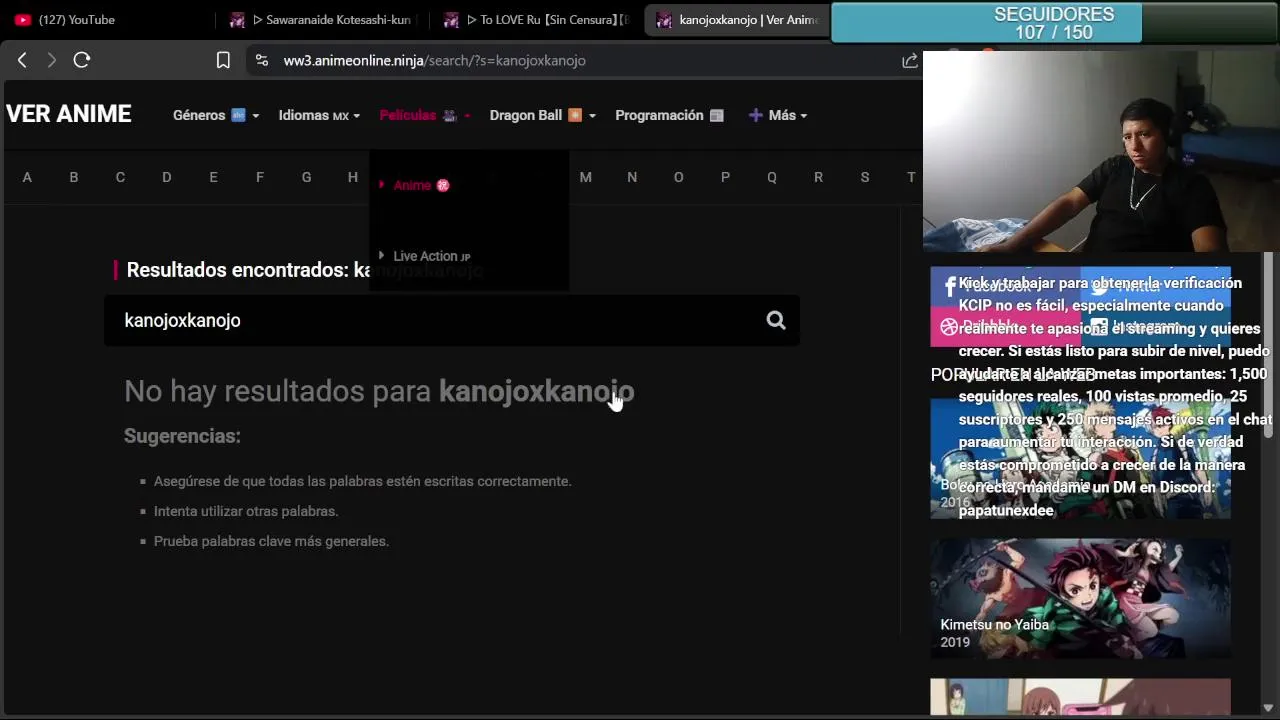Click the address bar URL
The image size is (1280, 720).
[x=434, y=60]
